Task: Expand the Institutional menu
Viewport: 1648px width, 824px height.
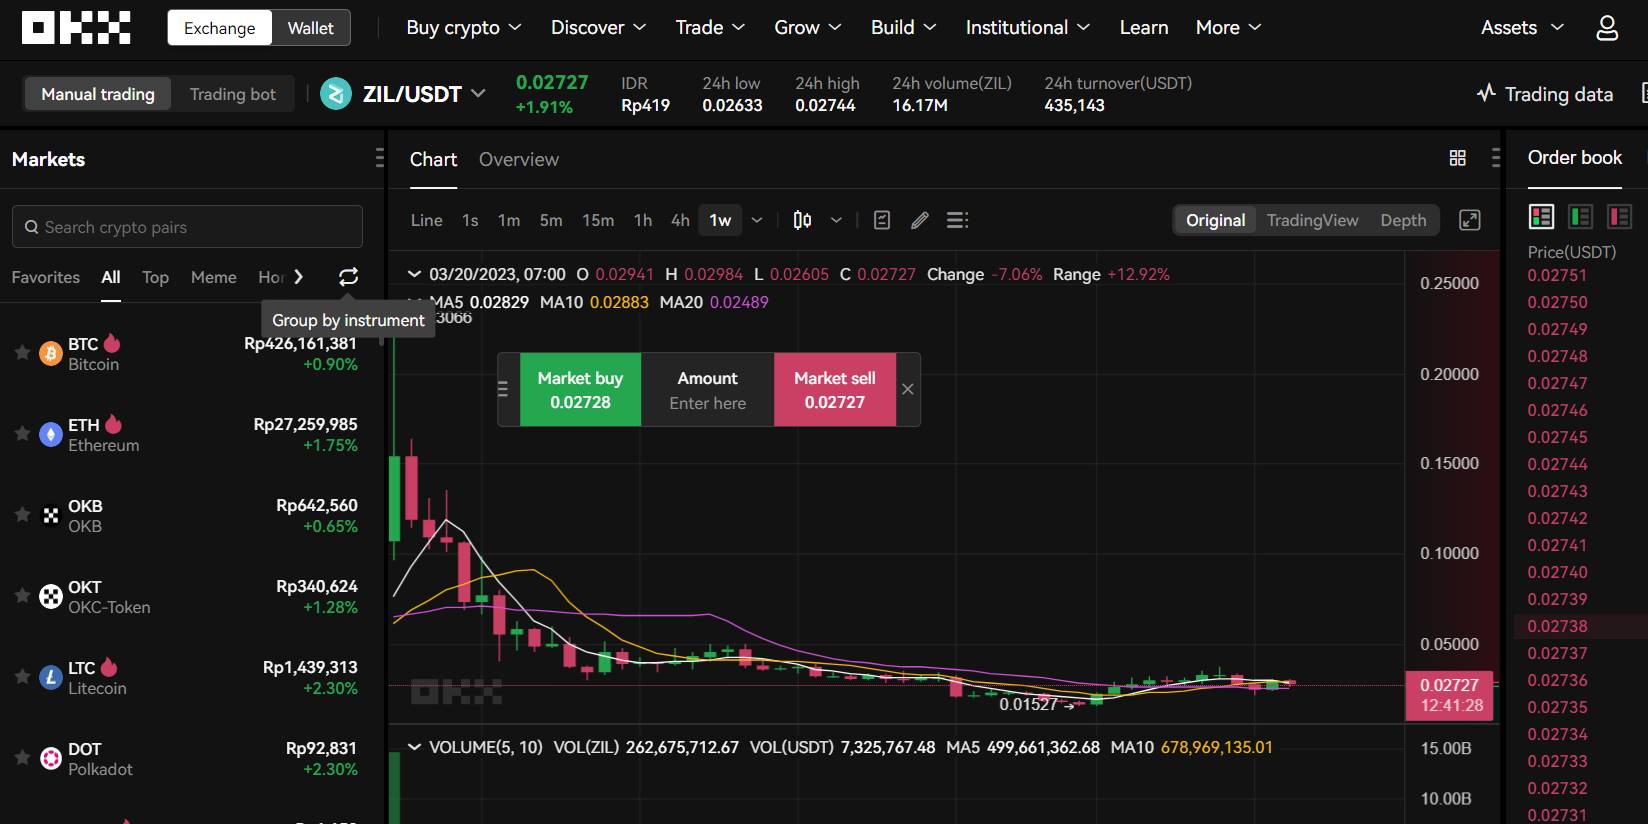Action: point(1027,28)
